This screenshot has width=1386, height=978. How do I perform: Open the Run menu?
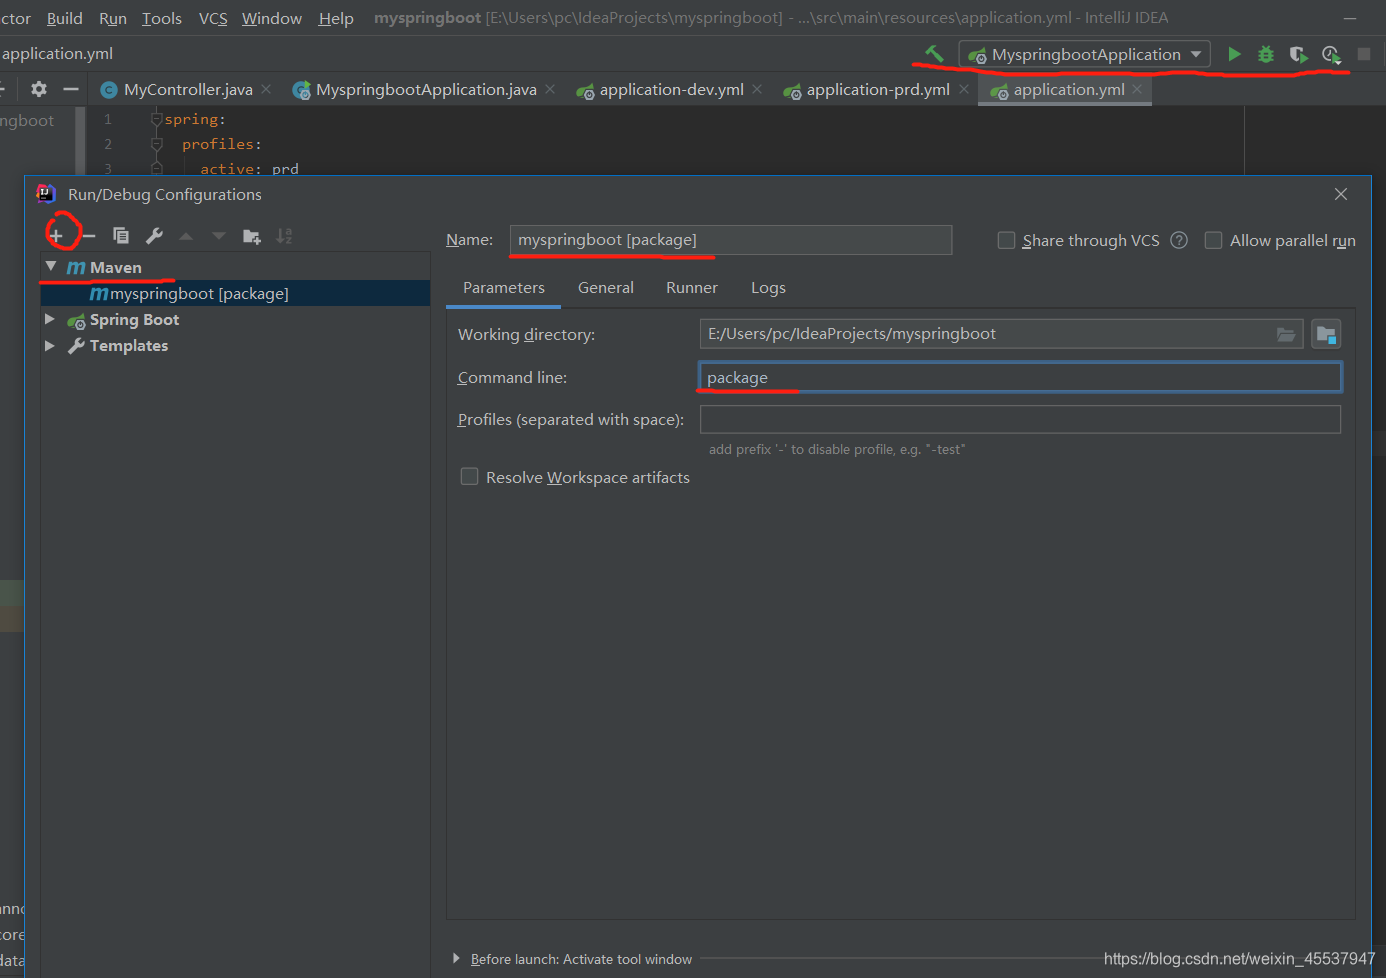[113, 18]
